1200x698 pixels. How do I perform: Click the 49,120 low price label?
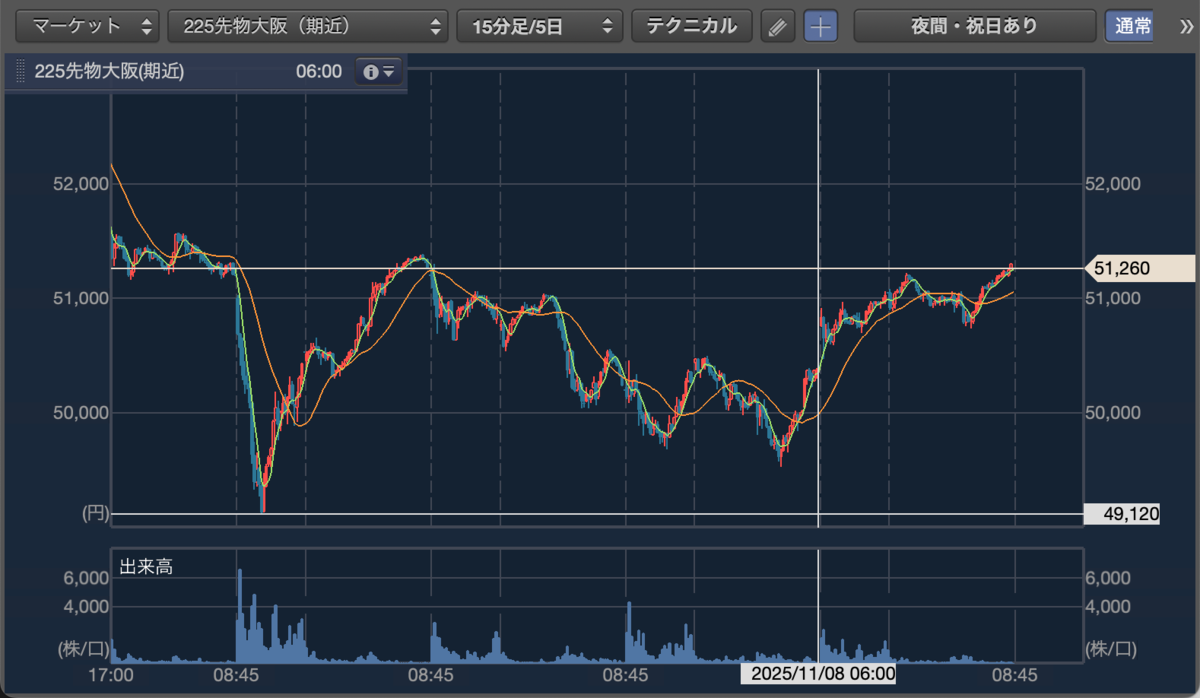[x=1122, y=514]
